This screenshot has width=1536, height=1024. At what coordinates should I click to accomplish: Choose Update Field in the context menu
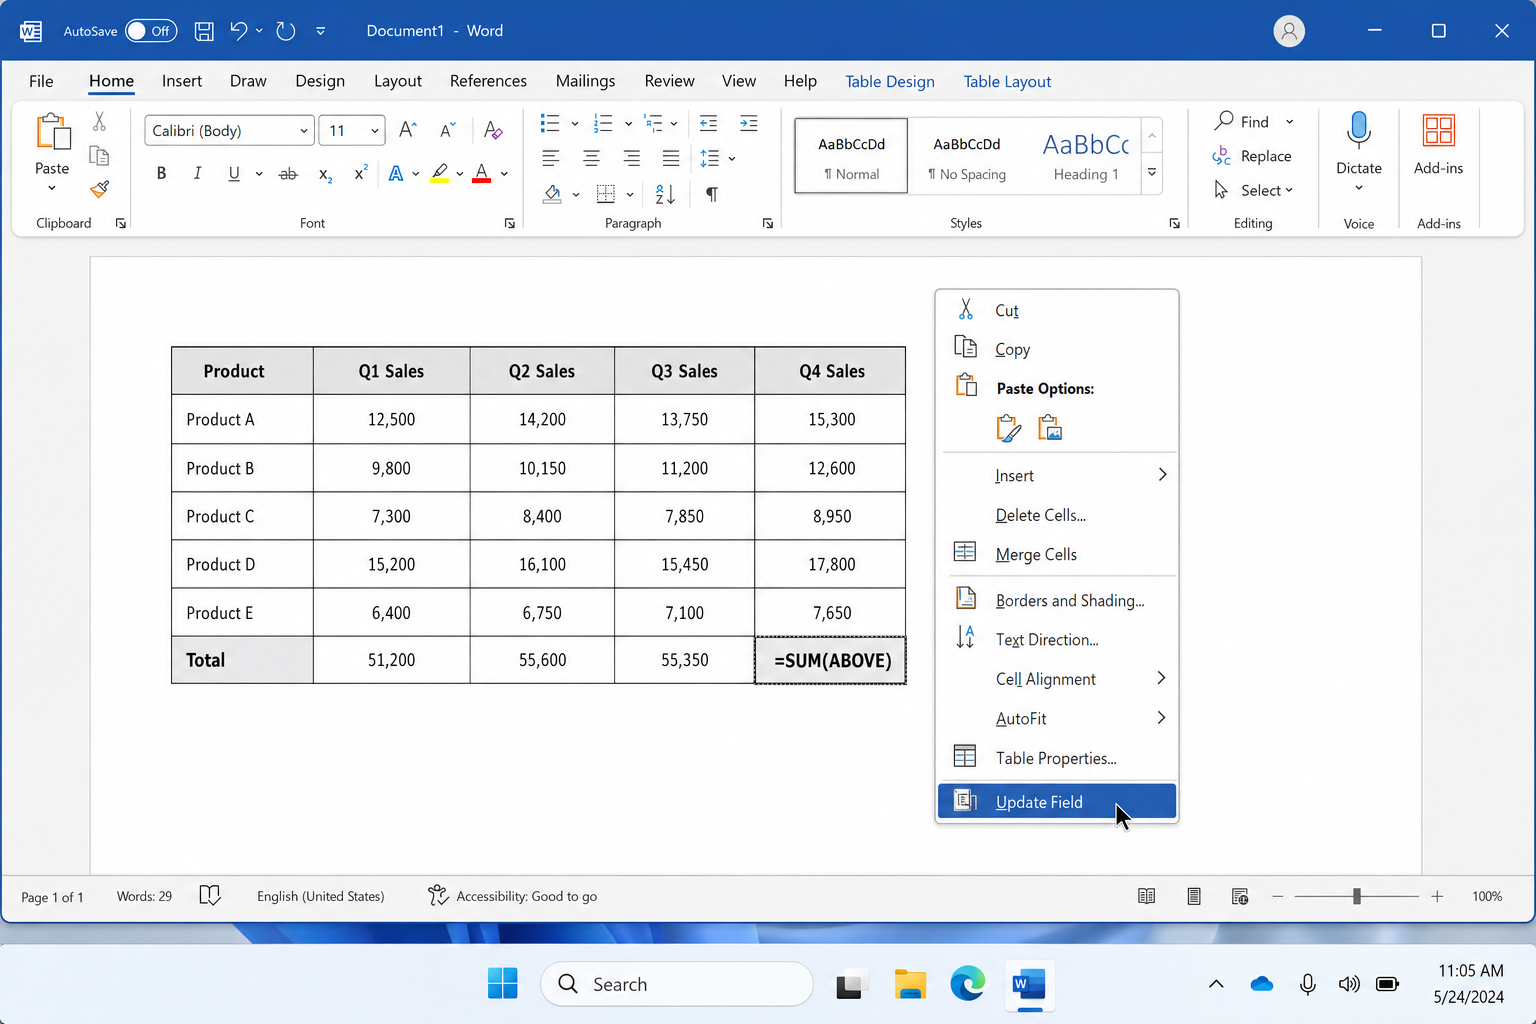coord(1057,802)
